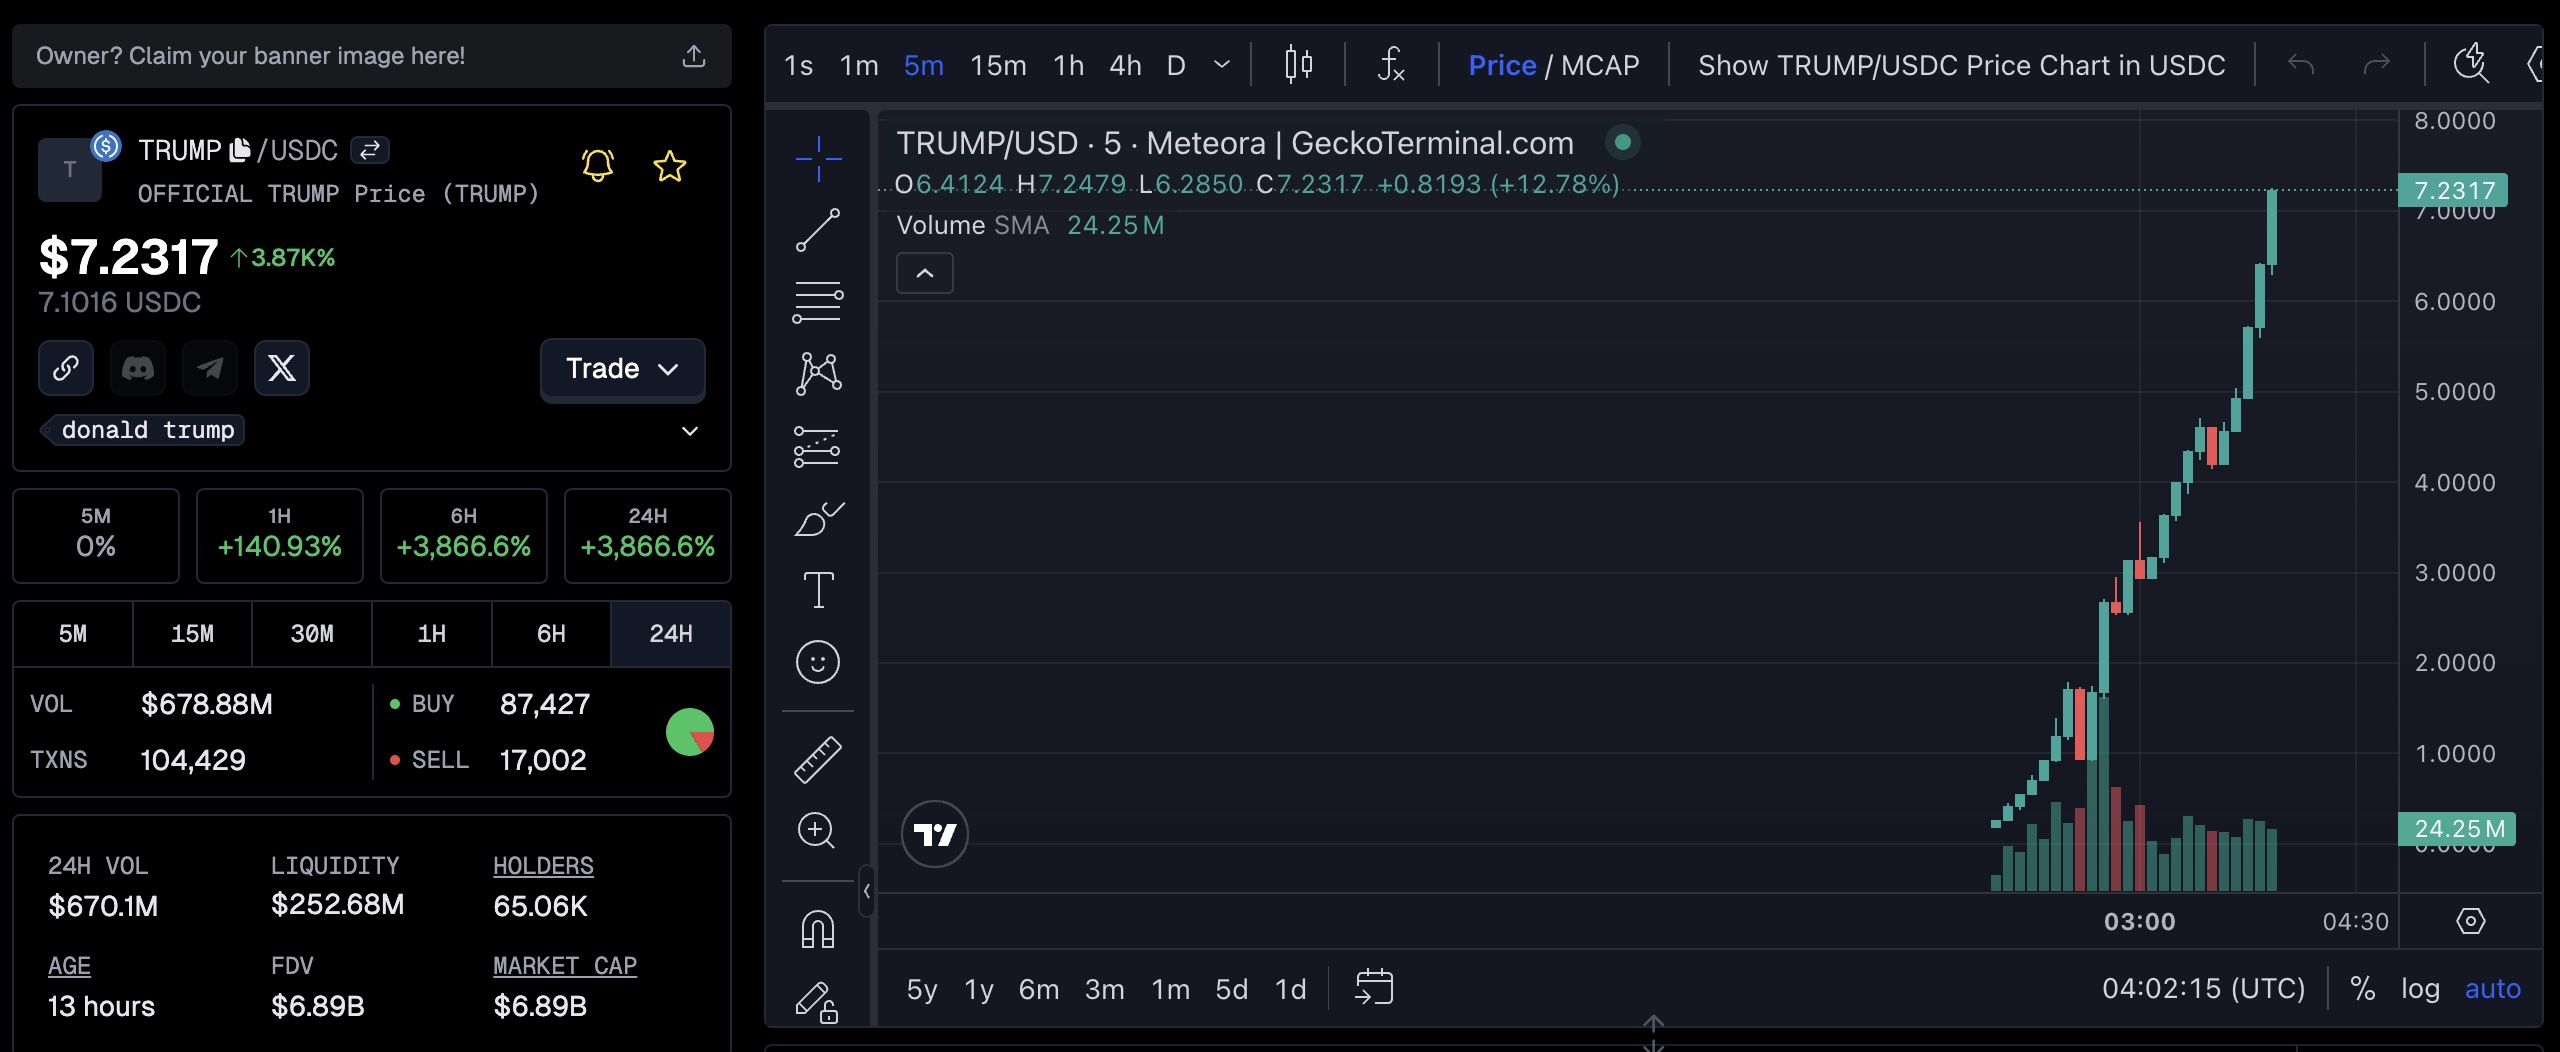The width and height of the screenshot is (2560, 1052).
Task: Add TRUMP to favorites with star
Action: 670,165
